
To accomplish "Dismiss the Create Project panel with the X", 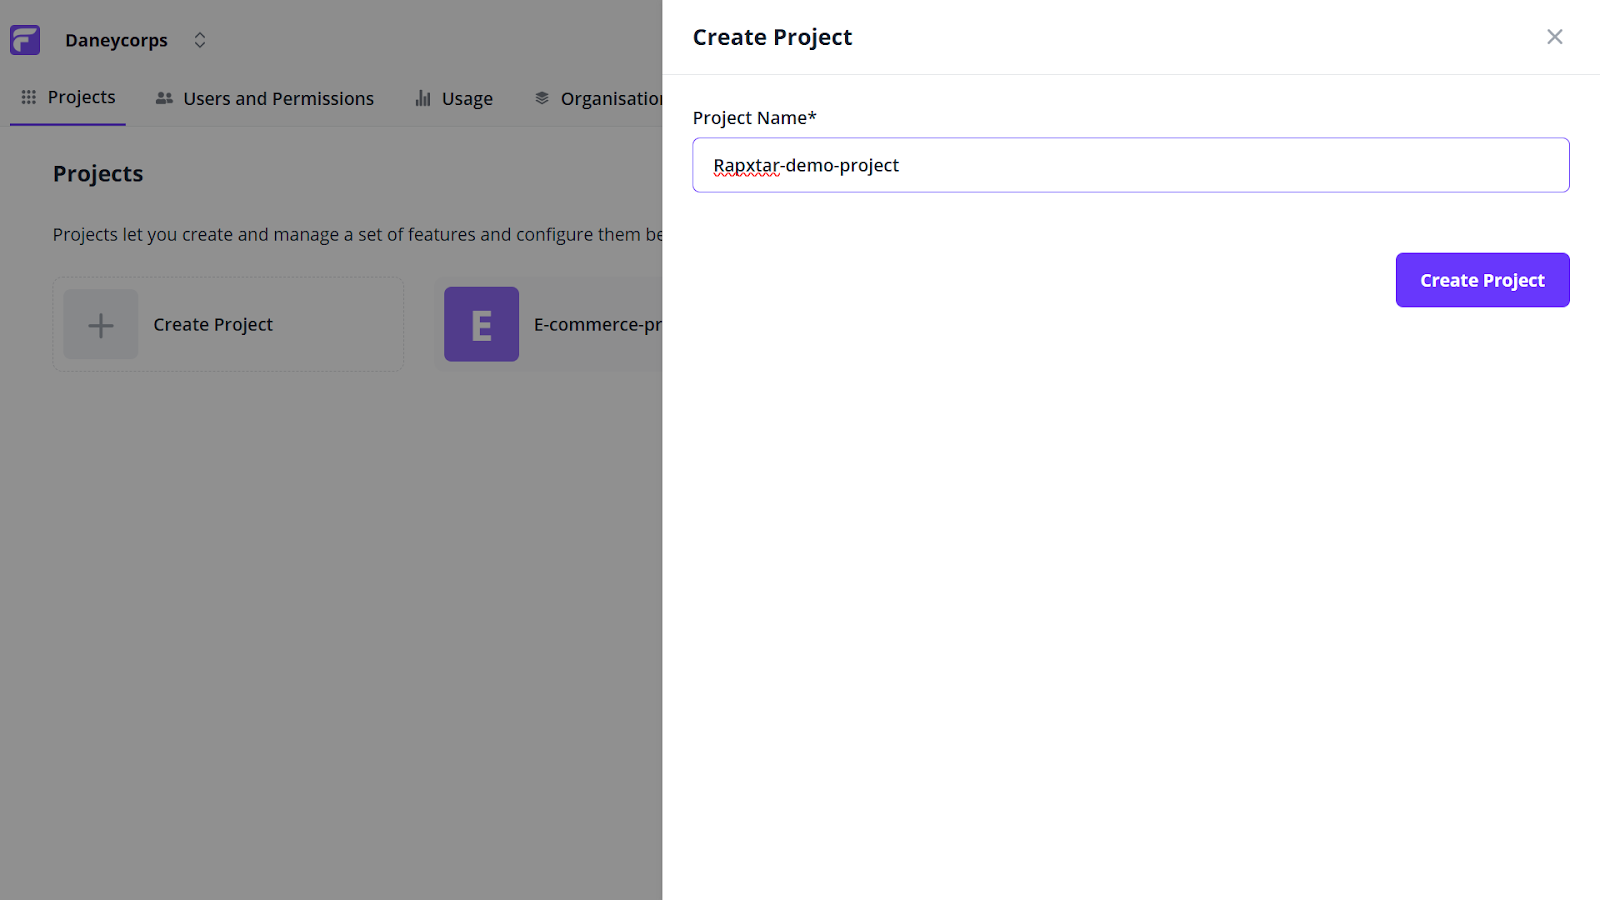I will [1554, 36].
